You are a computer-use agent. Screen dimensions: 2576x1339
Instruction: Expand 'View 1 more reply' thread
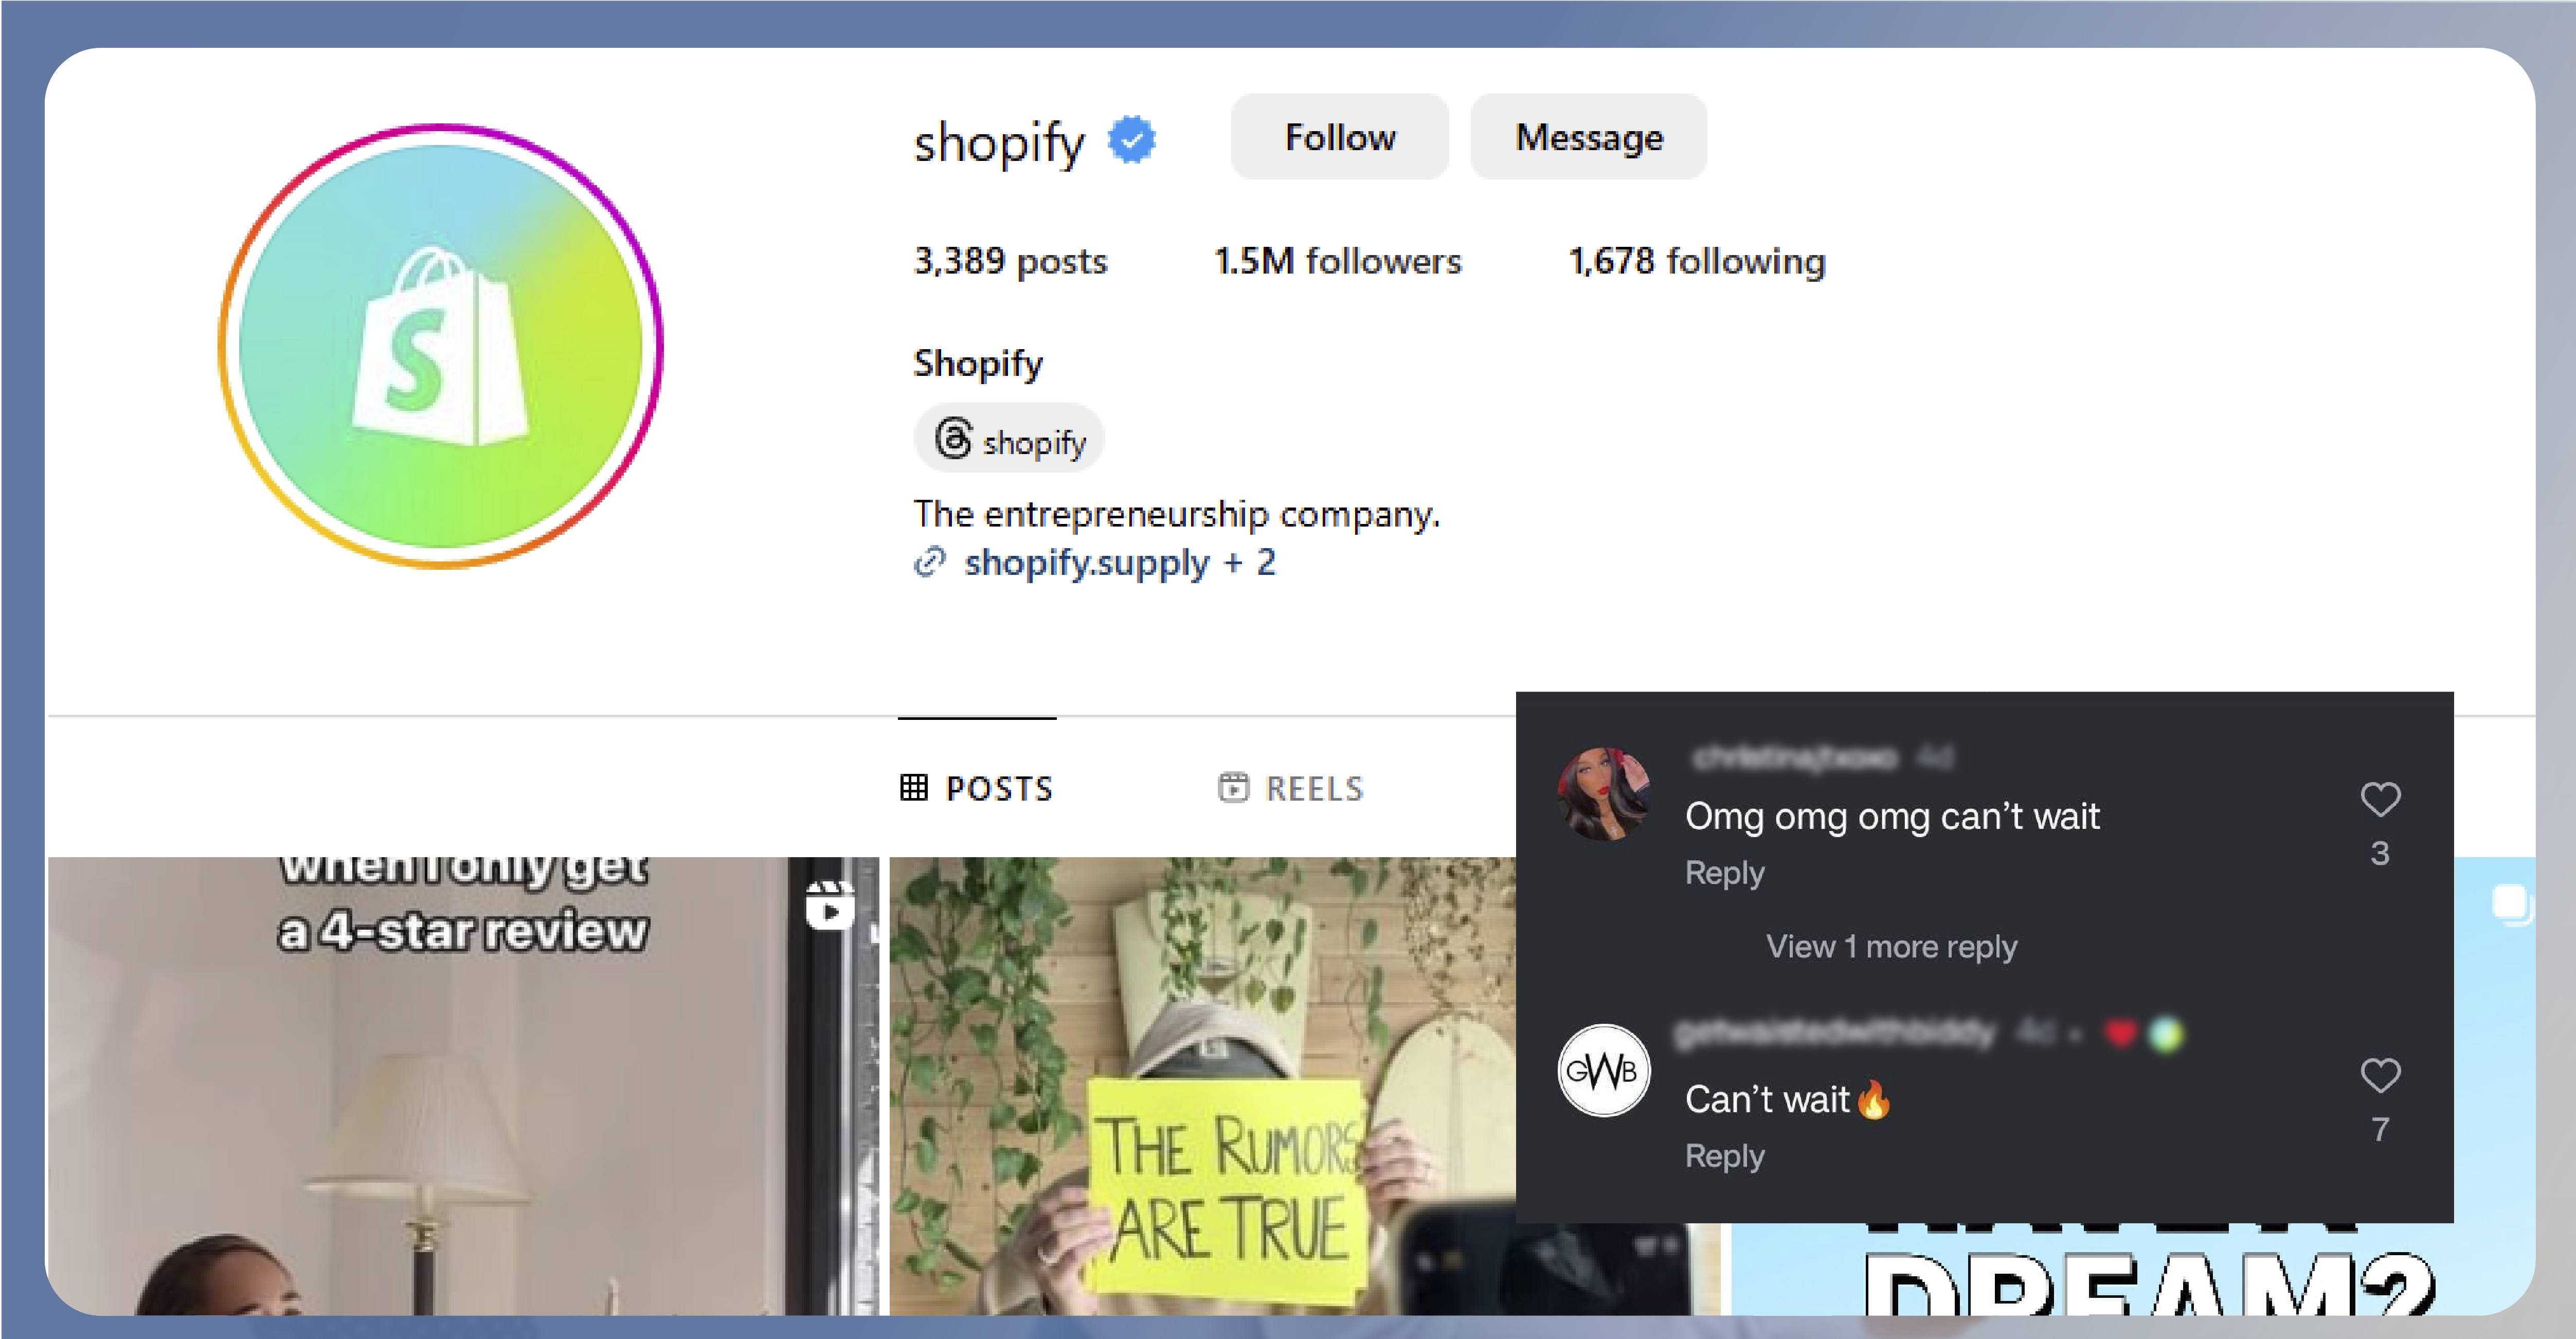pyautogui.click(x=1890, y=946)
